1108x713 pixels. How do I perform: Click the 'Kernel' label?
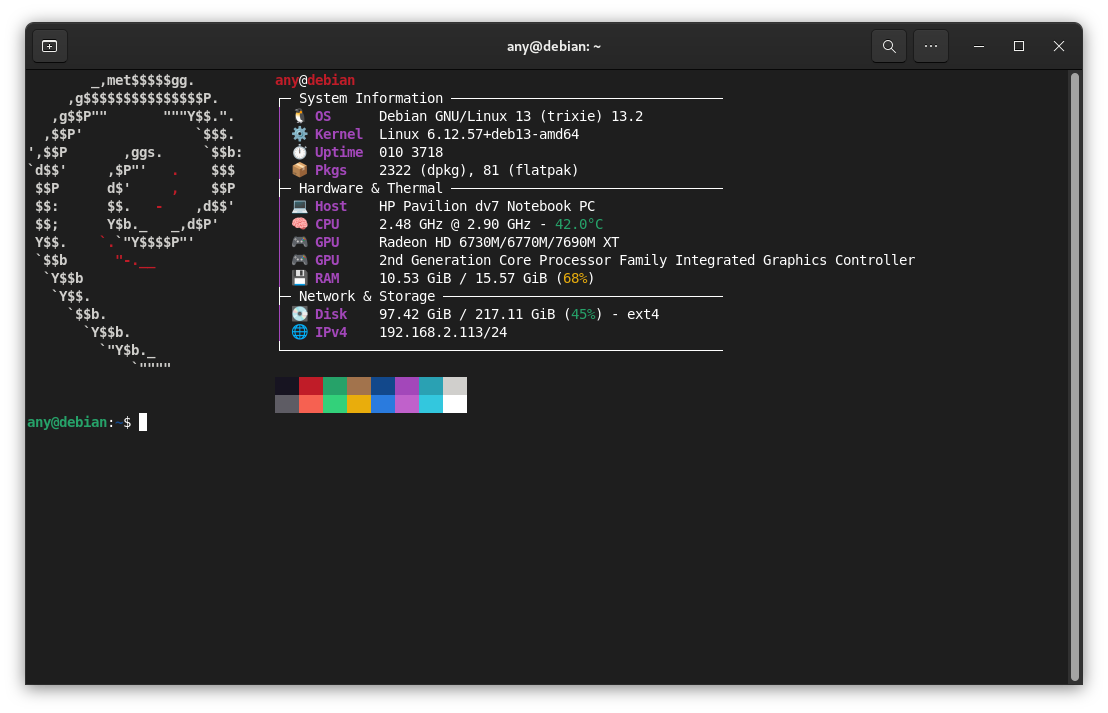point(338,134)
